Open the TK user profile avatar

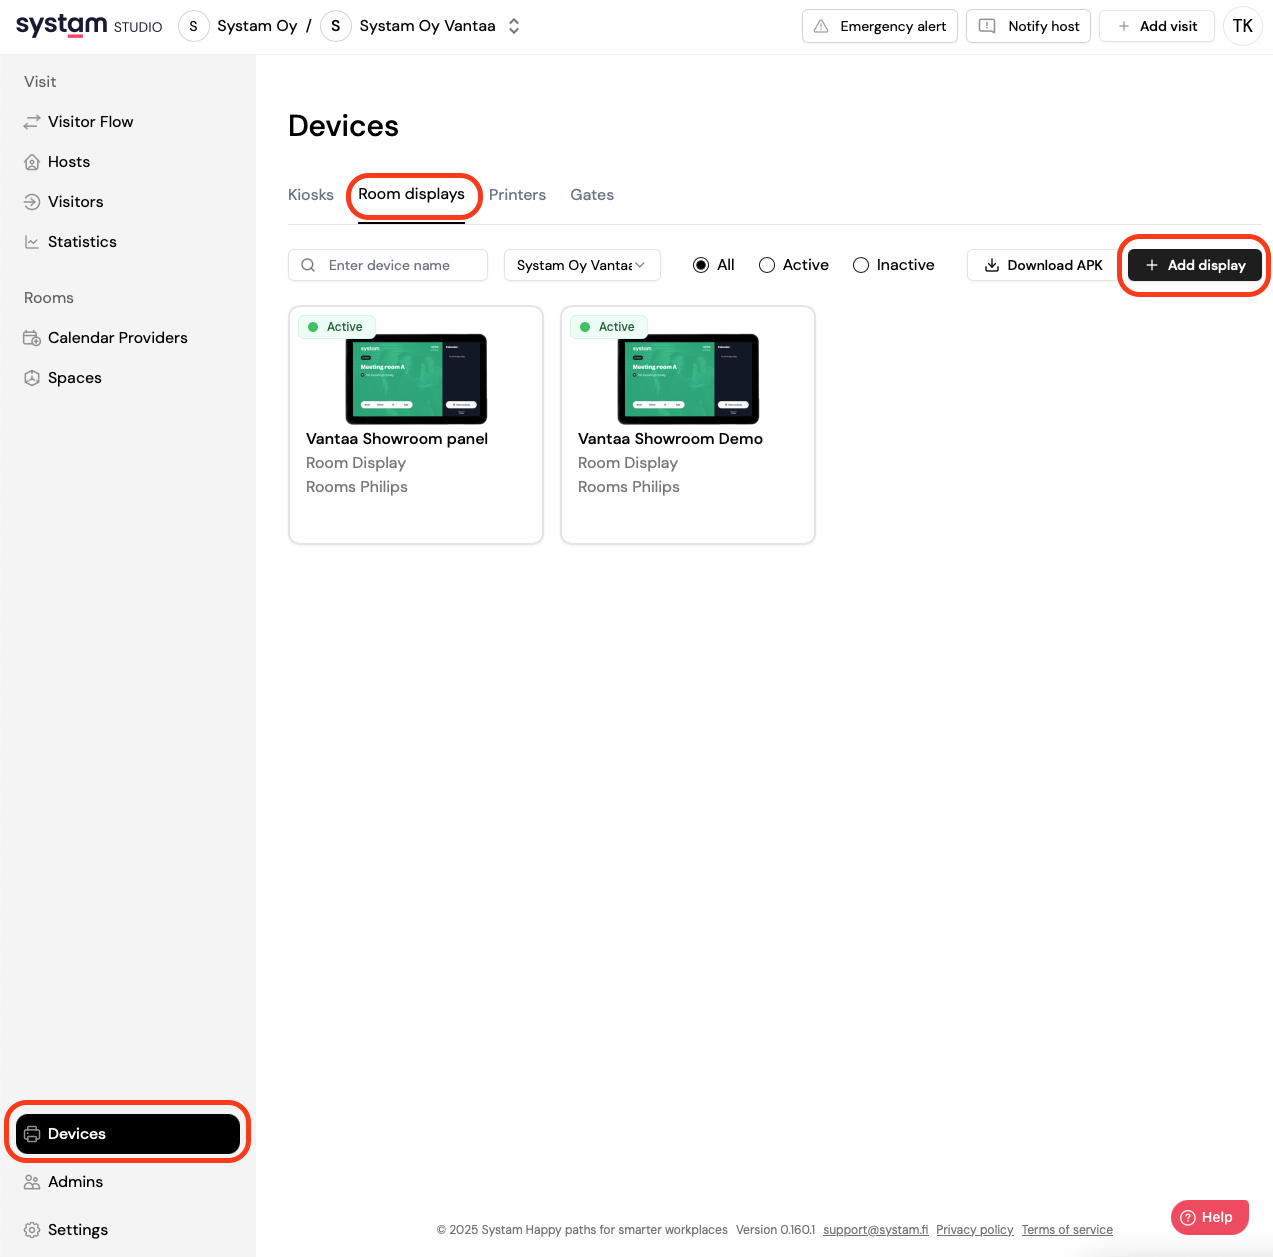(x=1243, y=26)
